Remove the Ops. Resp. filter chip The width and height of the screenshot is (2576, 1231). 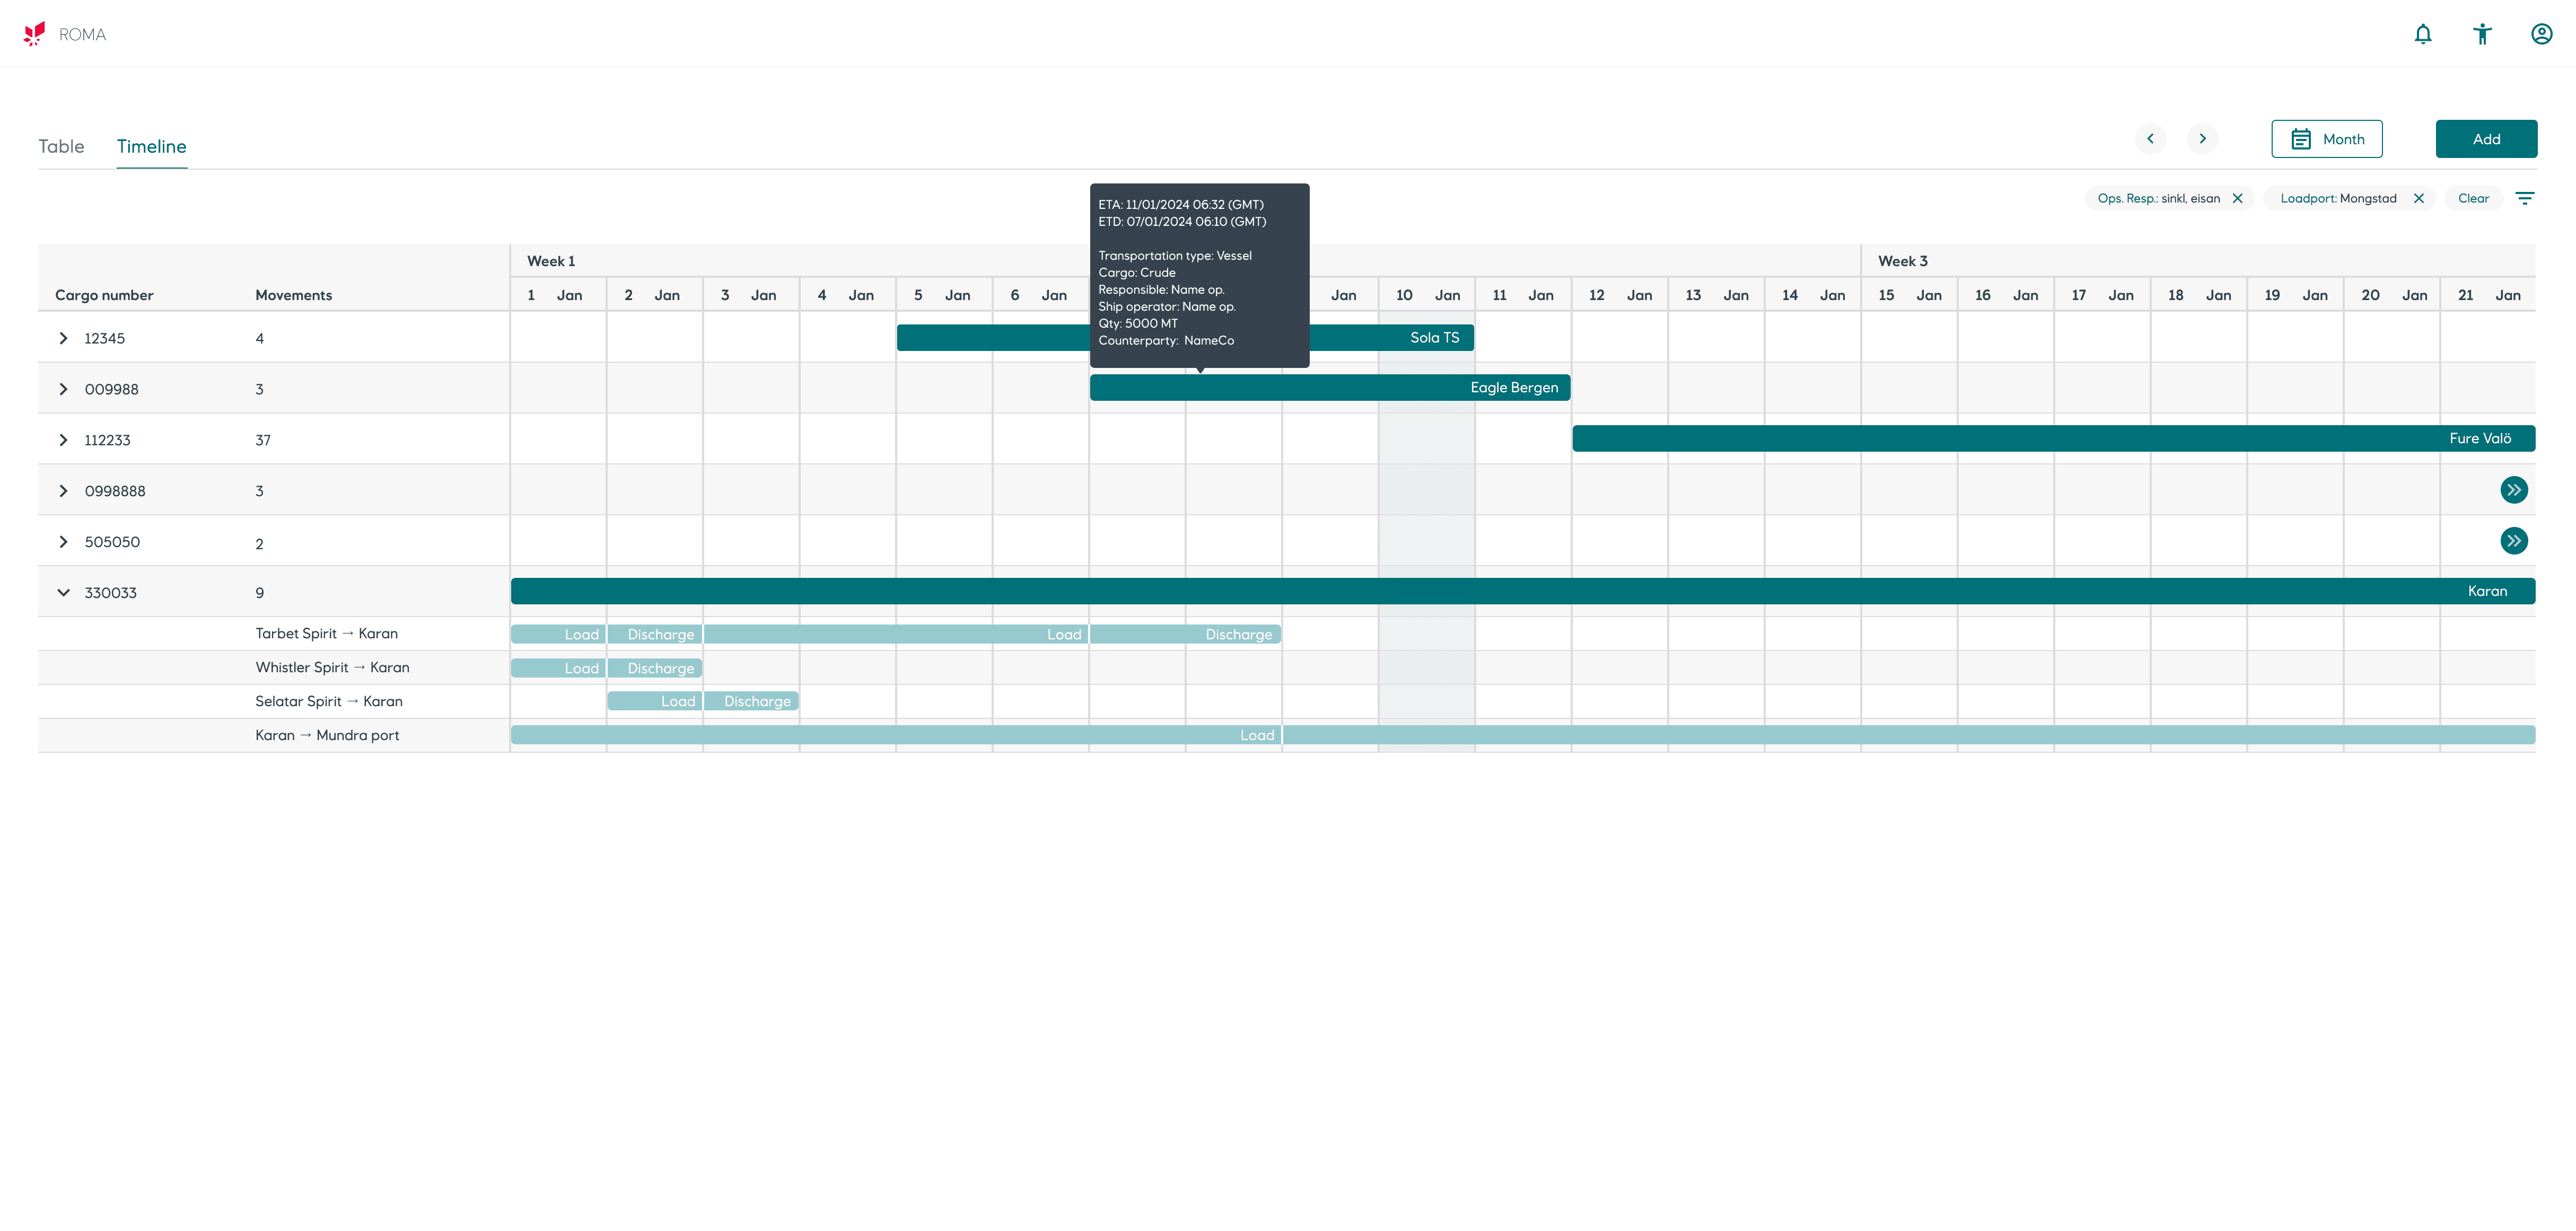(x=2237, y=198)
